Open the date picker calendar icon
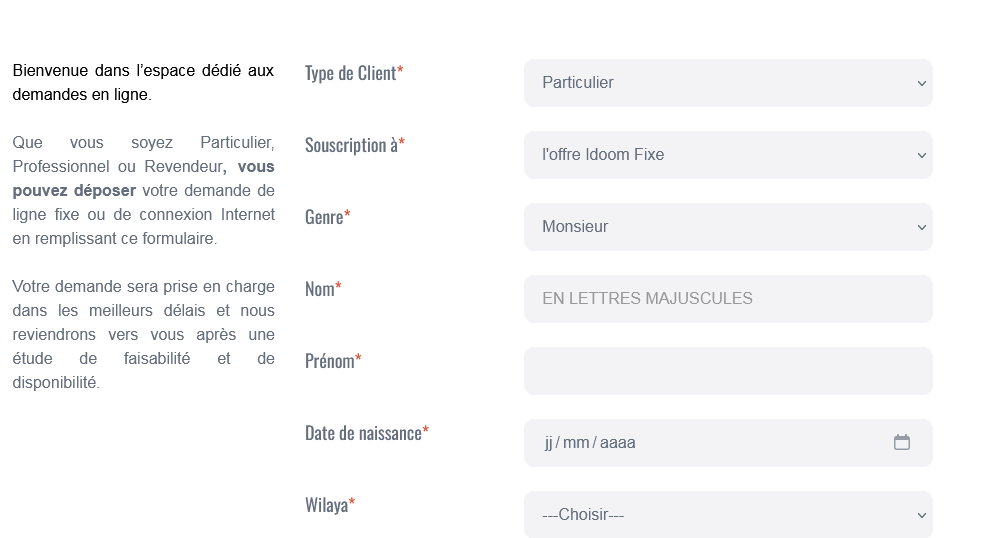This screenshot has height=538, width=1008. (x=901, y=442)
